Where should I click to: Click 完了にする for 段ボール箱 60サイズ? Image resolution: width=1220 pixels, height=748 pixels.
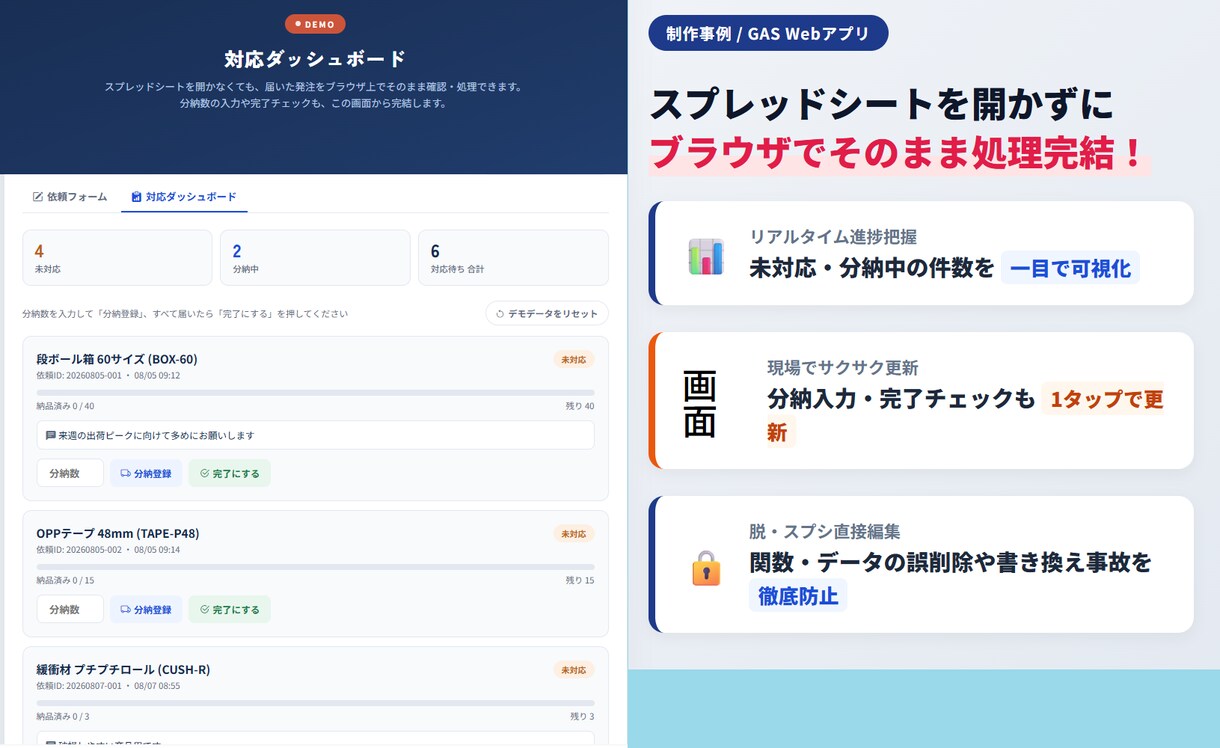(229, 473)
